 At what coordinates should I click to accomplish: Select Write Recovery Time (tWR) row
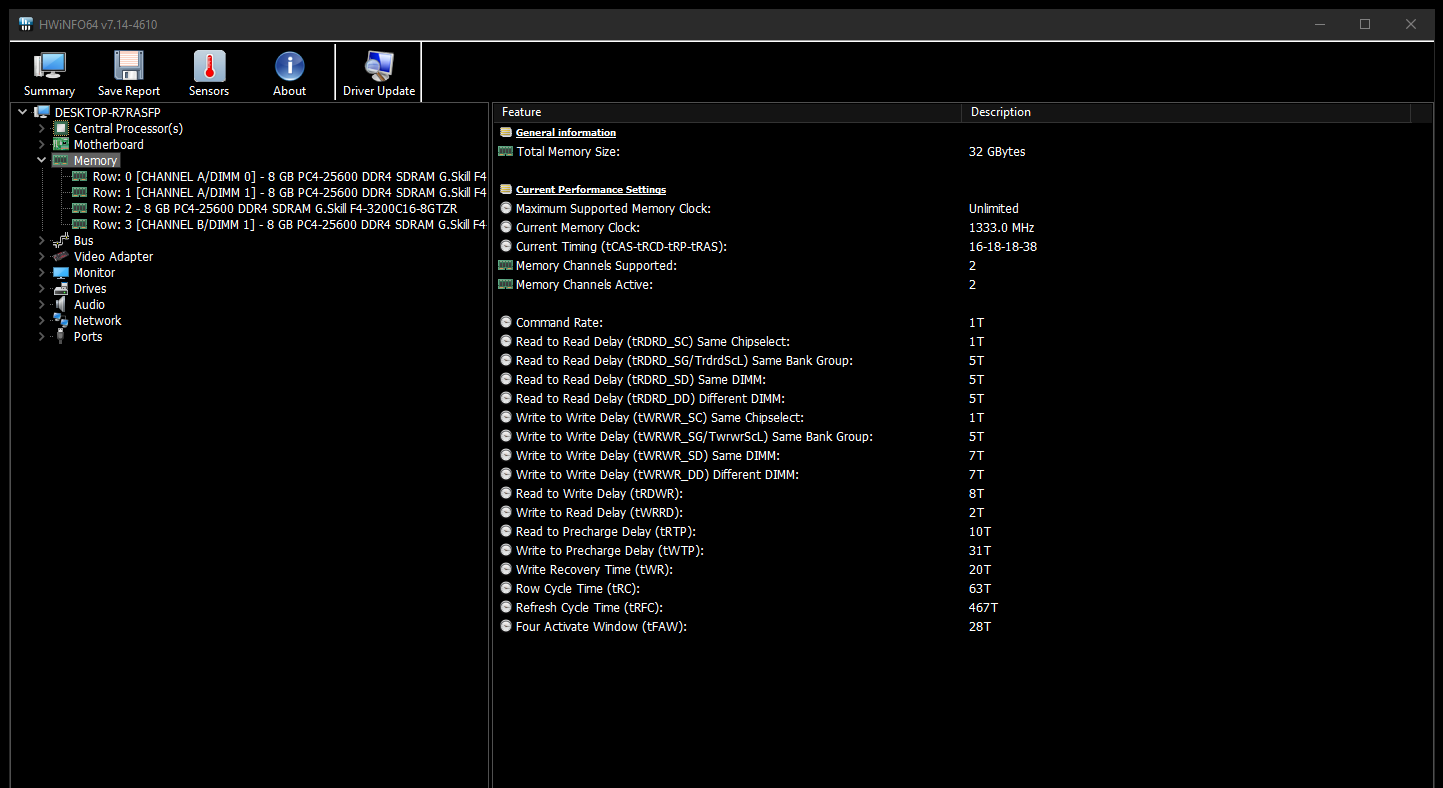point(960,570)
